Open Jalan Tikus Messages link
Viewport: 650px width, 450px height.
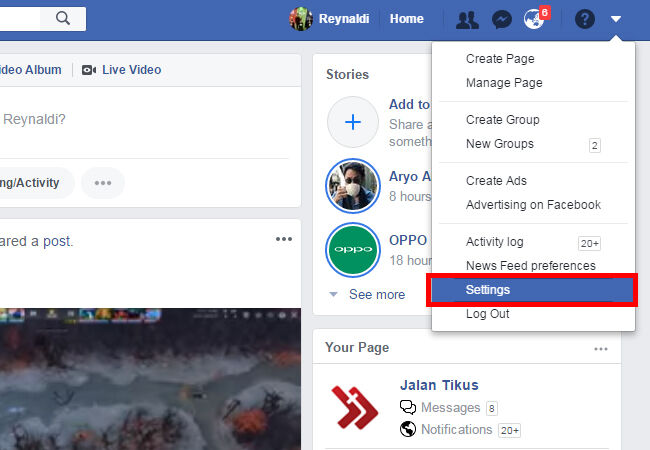(x=451, y=408)
